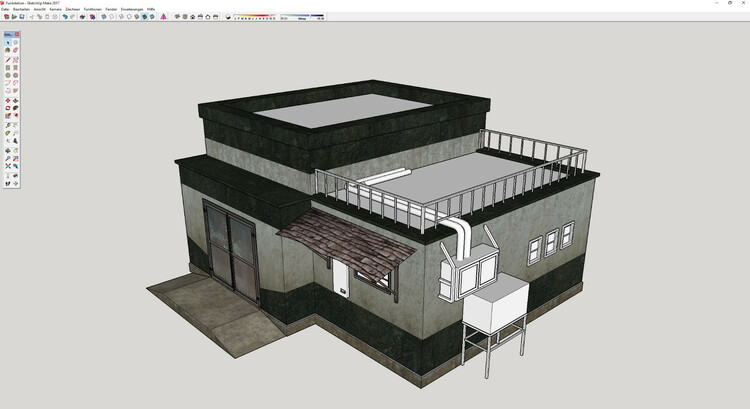Open the Datei menu
The height and width of the screenshot is (409, 750).
point(5,9)
